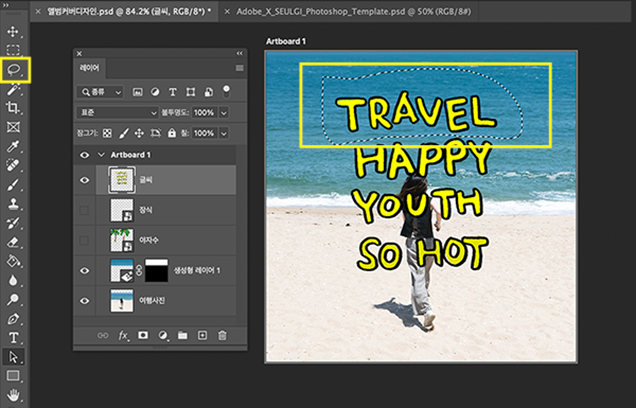The height and width of the screenshot is (408, 636).
Task: Select the Paint Bucket tool
Action: (x=13, y=261)
